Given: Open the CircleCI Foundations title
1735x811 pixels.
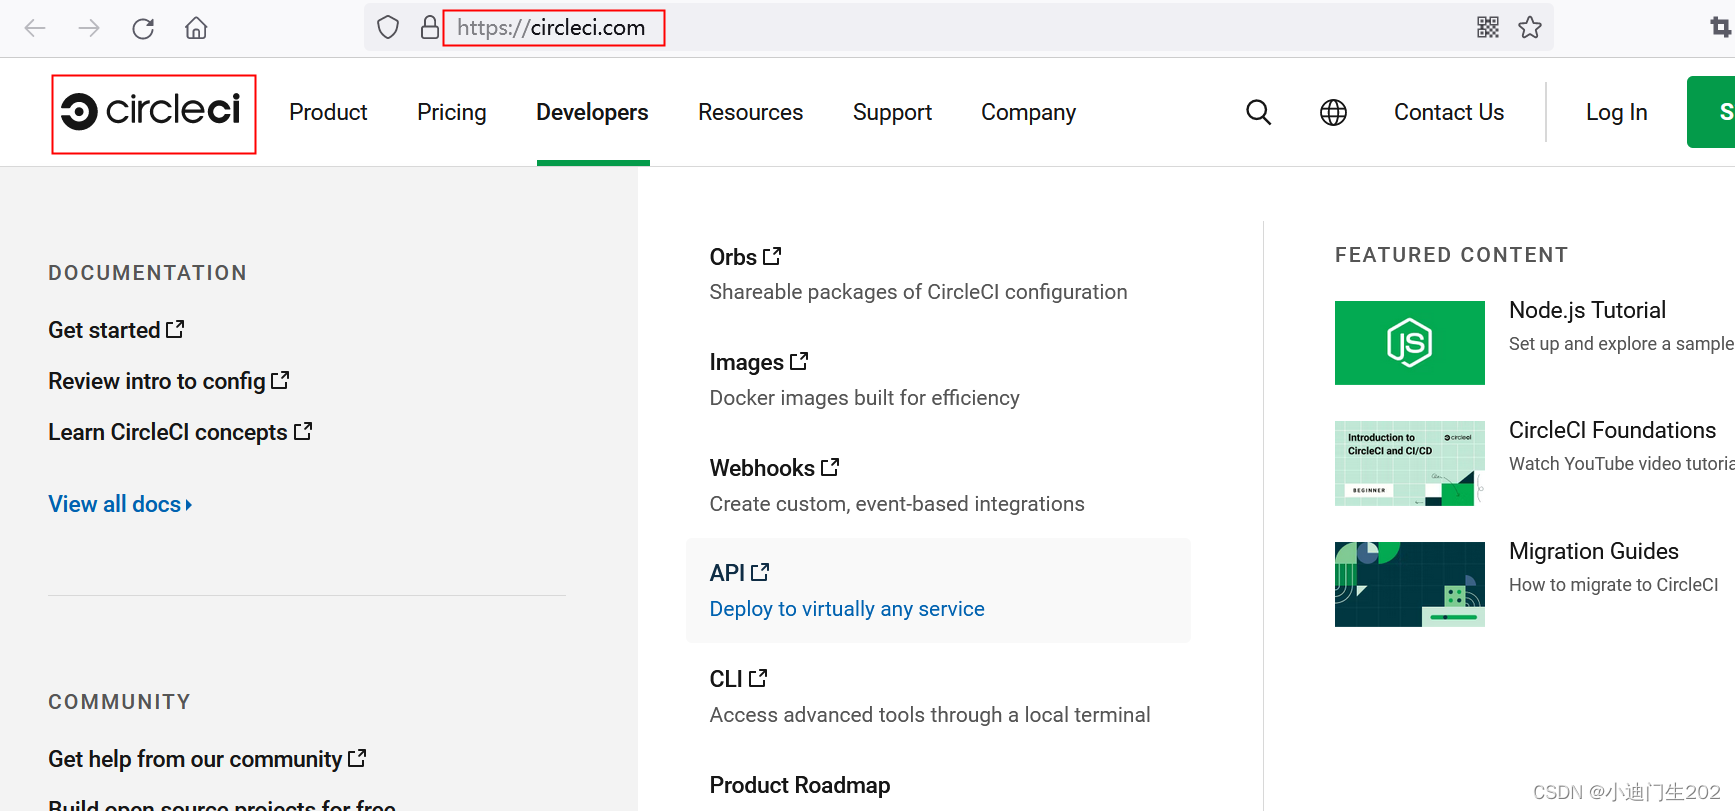Looking at the screenshot, I should (x=1613, y=430).
